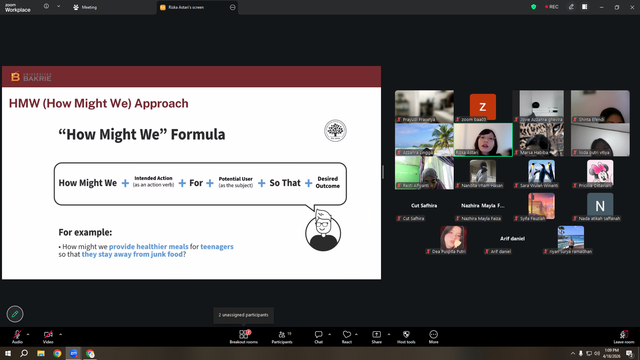Select Nada atikah saffanah N avatar
The height and width of the screenshot is (360, 640).
(x=600, y=206)
